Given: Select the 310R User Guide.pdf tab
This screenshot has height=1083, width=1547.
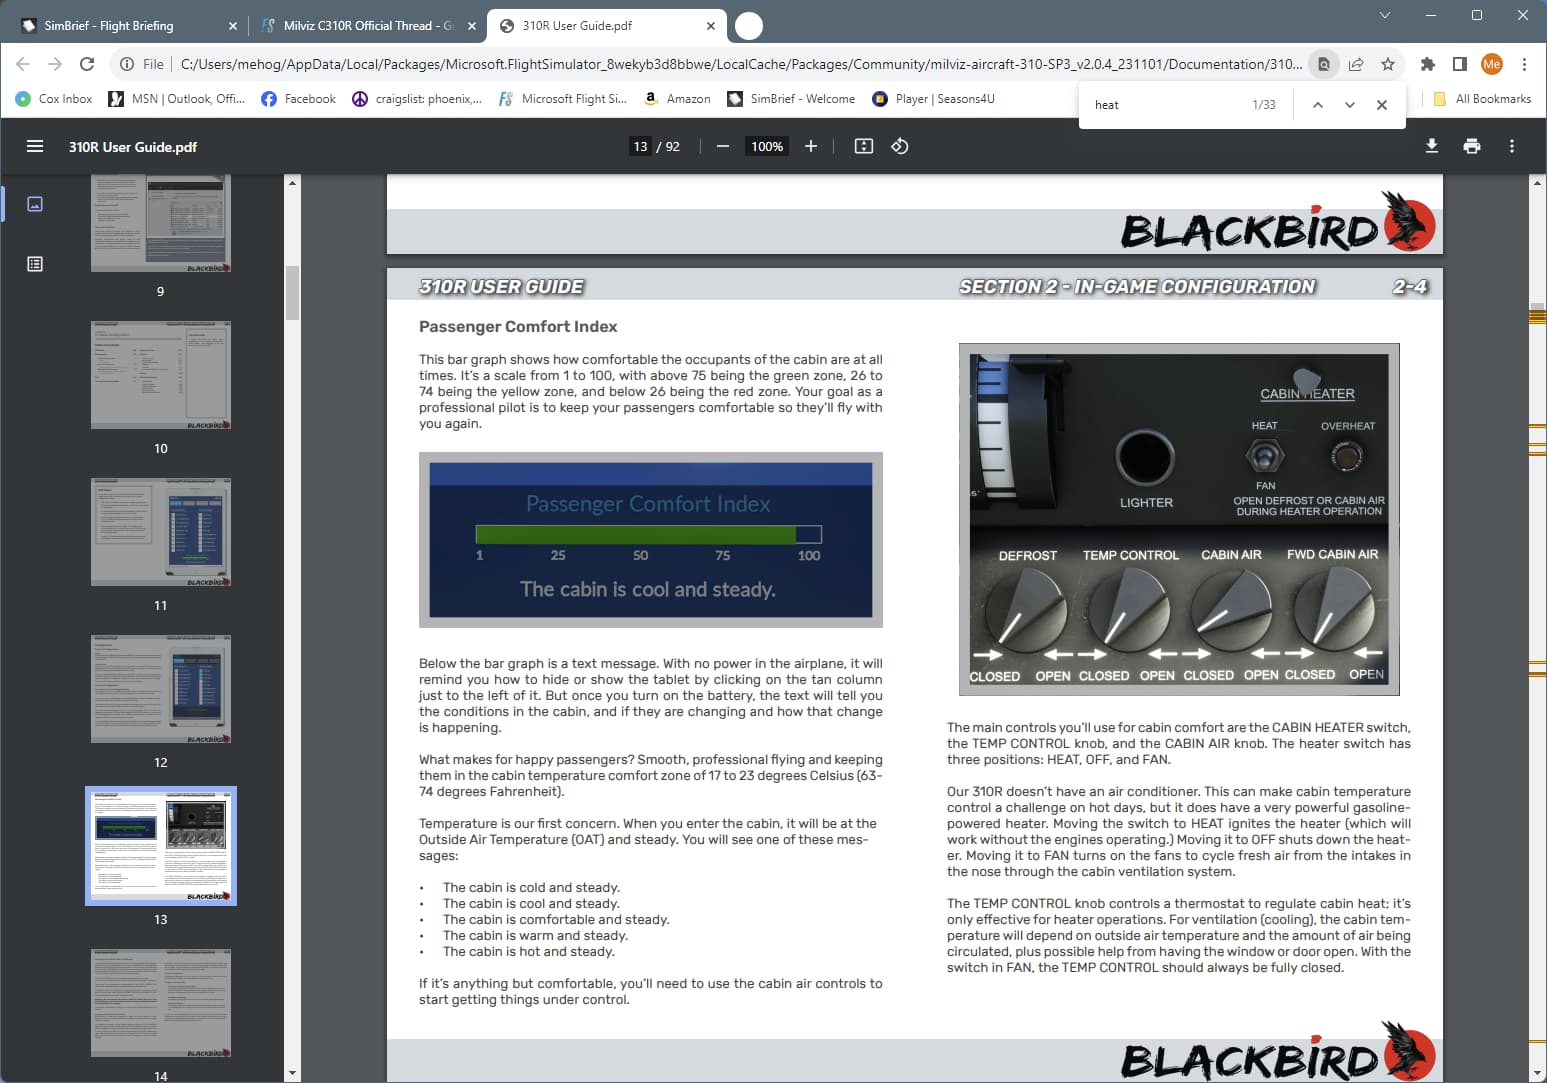Looking at the screenshot, I should tap(607, 26).
